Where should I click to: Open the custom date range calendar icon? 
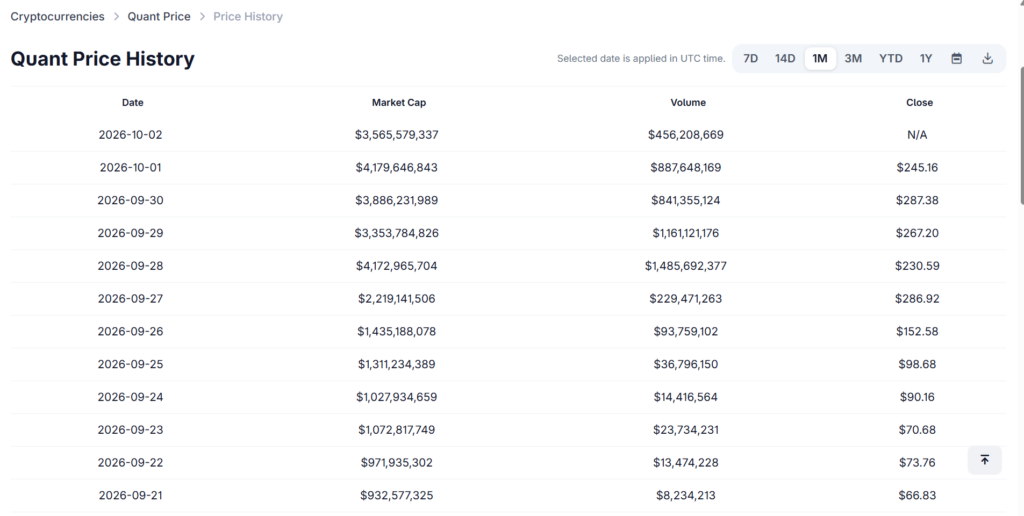pyautogui.click(x=956, y=59)
